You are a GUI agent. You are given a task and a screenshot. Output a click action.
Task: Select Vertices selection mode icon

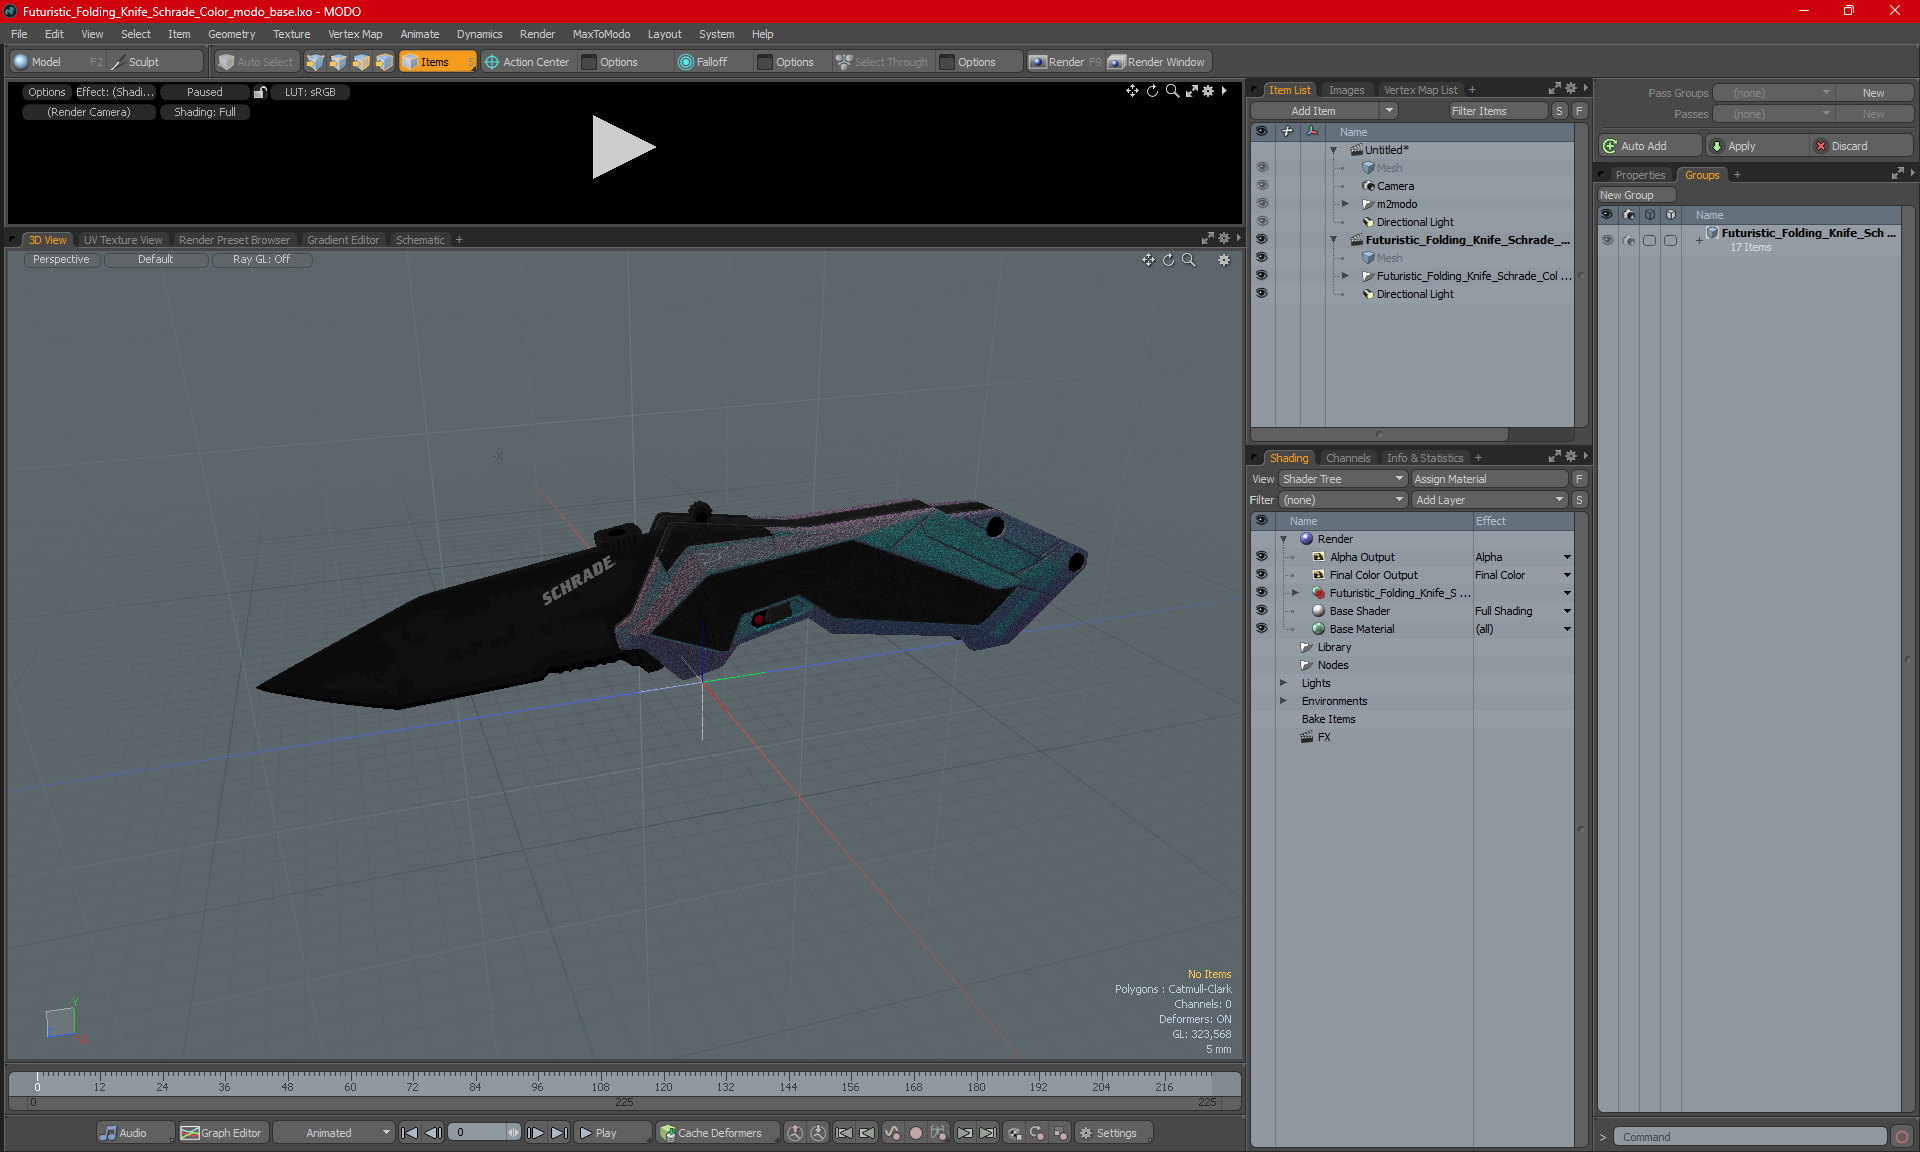click(315, 62)
